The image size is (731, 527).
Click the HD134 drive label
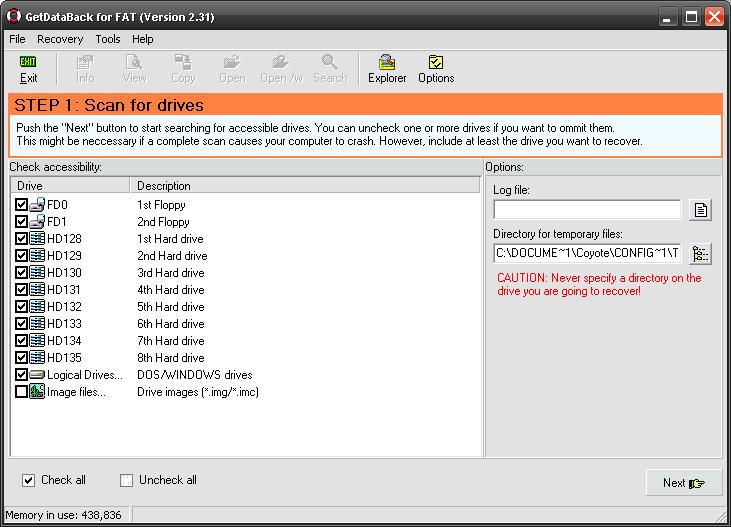pos(64,341)
